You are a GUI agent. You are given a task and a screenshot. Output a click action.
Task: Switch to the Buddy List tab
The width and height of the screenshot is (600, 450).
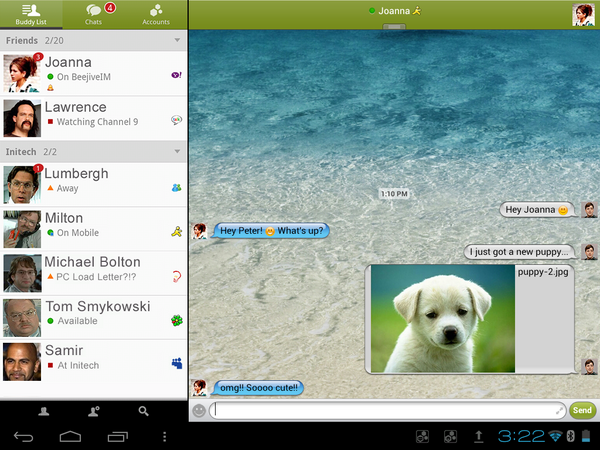click(31, 15)
